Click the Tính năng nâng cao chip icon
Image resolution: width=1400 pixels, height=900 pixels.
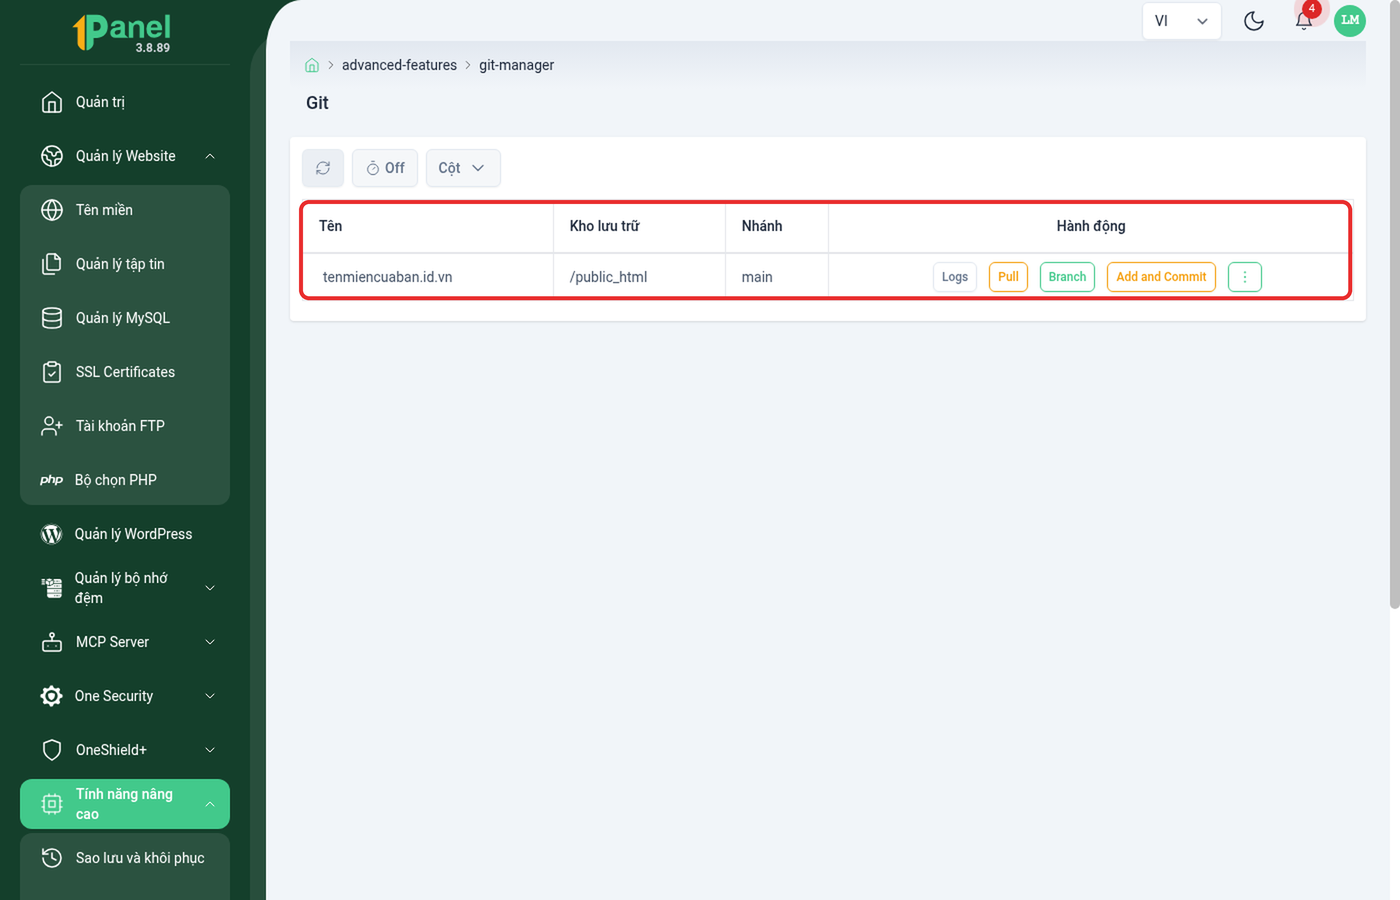(x=52, y=804)
